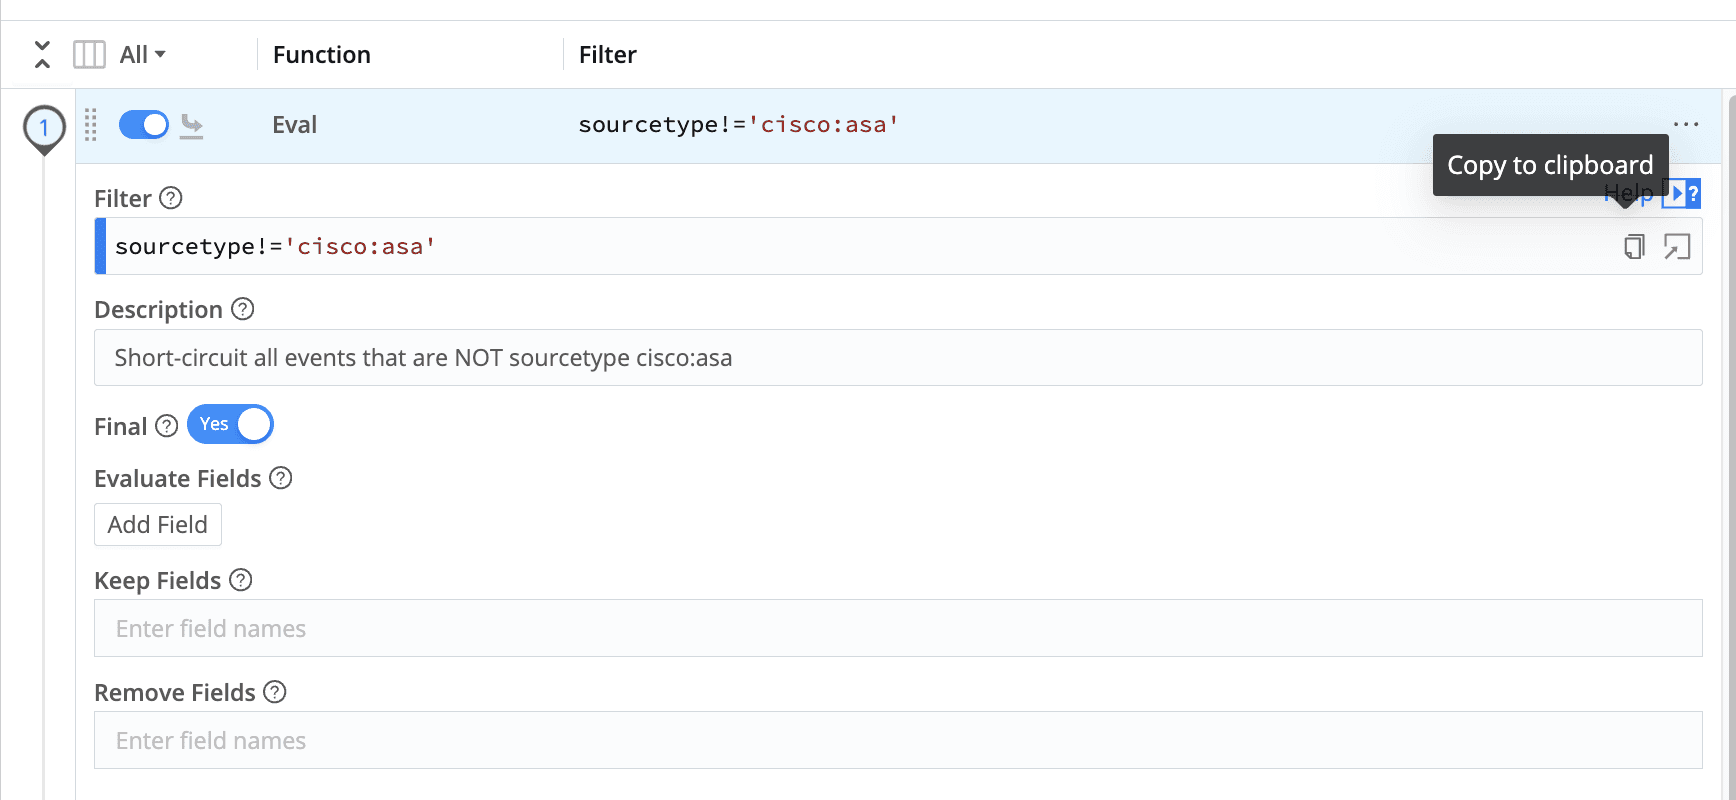This screenshot has height=800, width=1736.
Task: Click the Remove Fields input box
Action: pos(897,740)
